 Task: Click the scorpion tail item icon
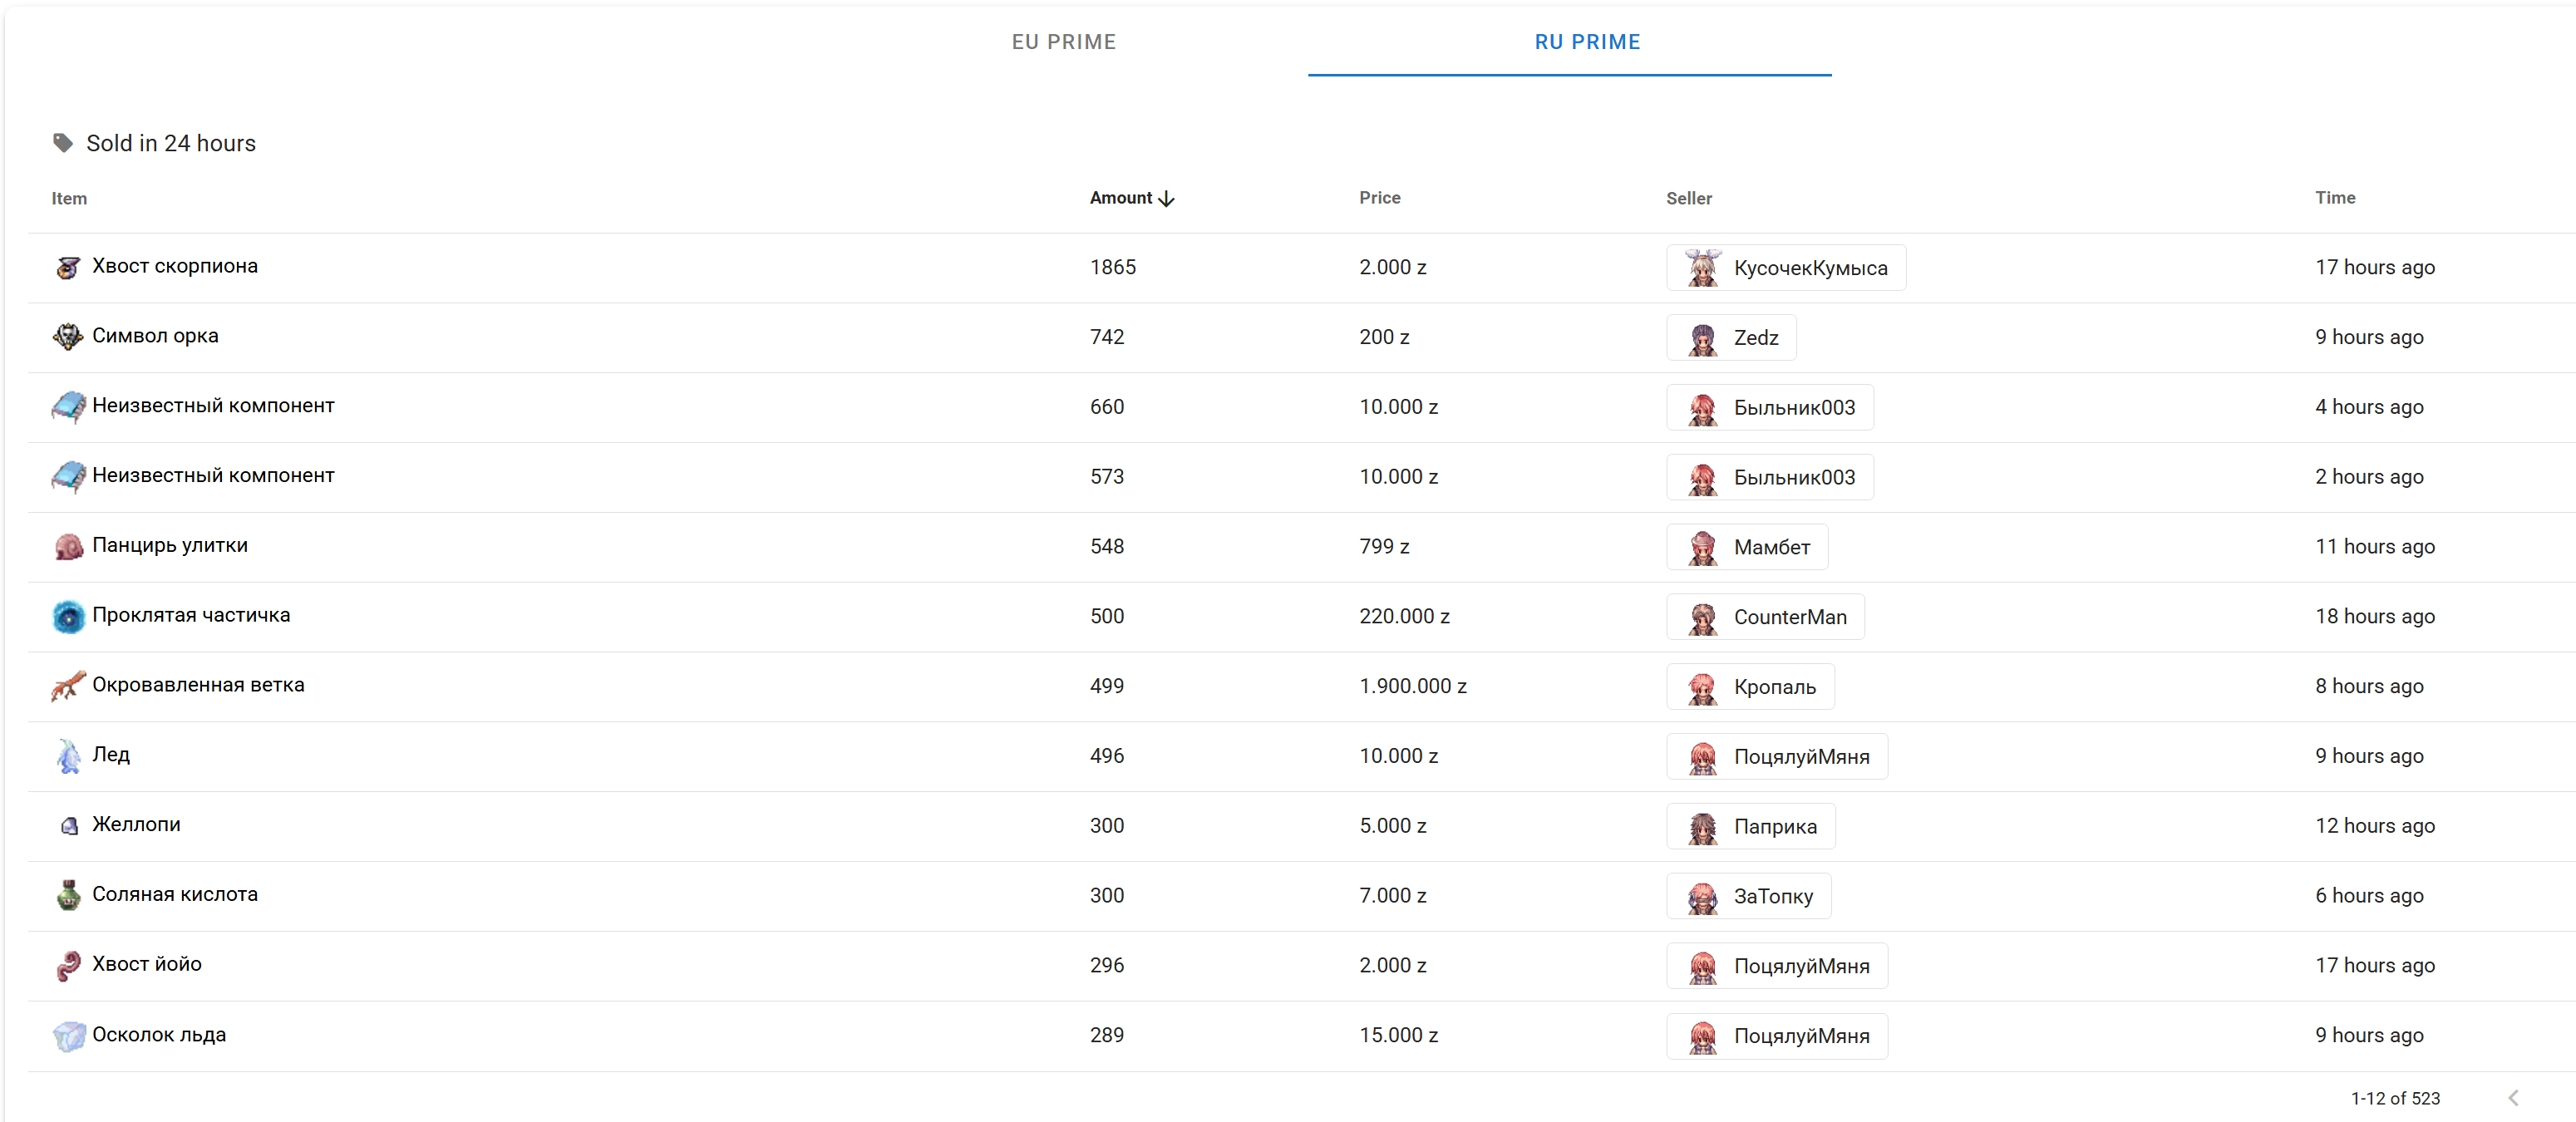(68, 267)
